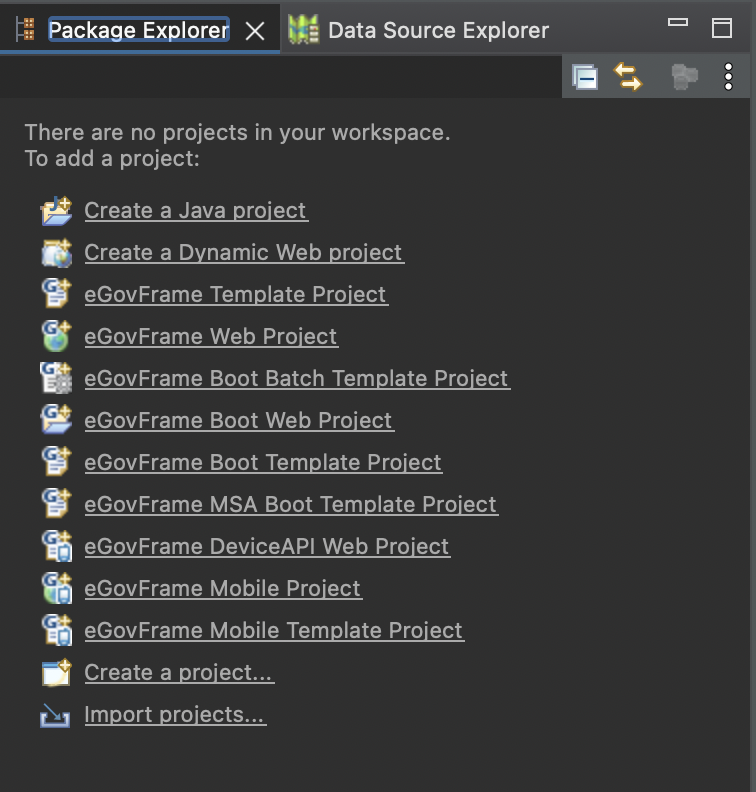Screen dimensions: 756x792
Task: Open eGovFrame Web Project link
Action: [211, 336]
